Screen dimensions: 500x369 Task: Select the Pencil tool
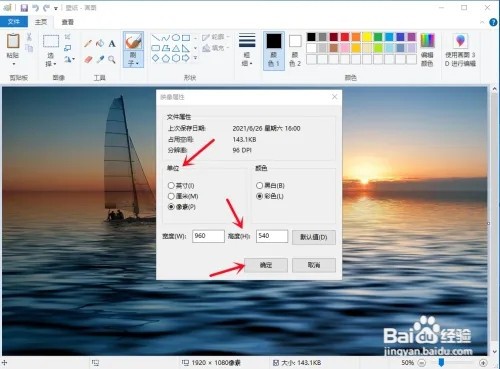88,43
